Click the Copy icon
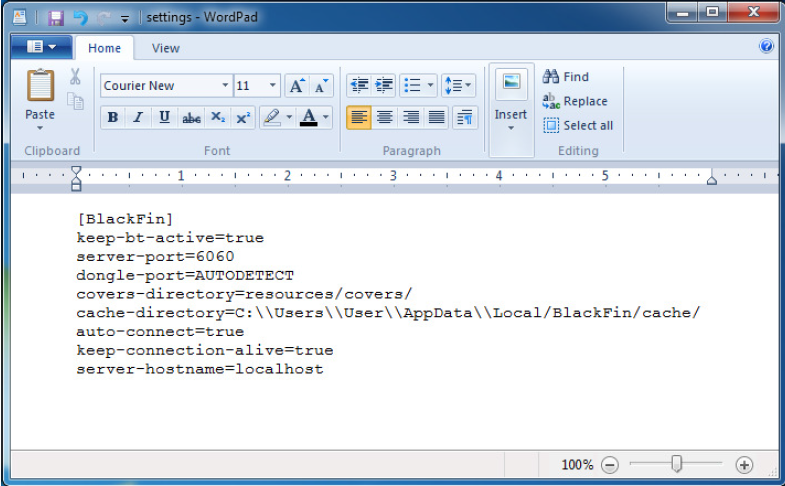This screenshot has width=785, height=486. coord(75,102)
